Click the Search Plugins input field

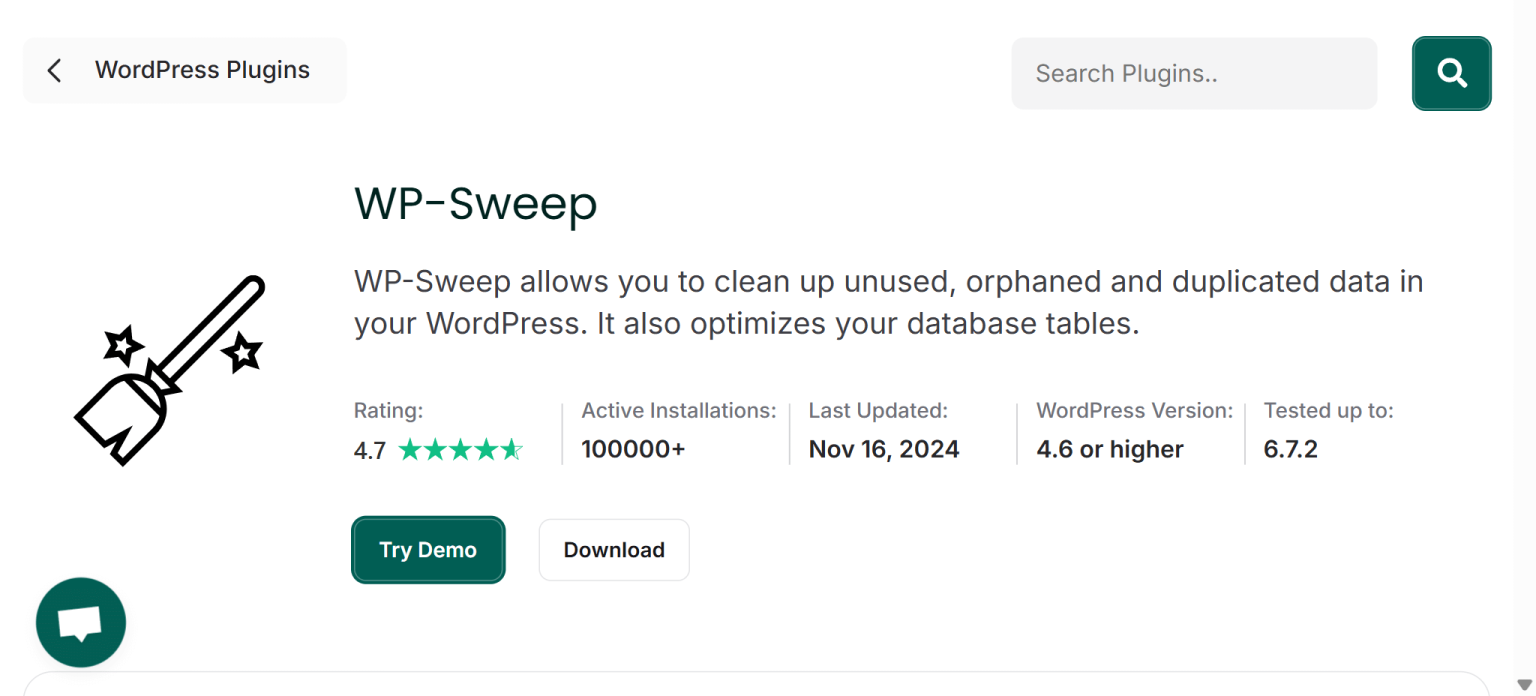pos(1193,72)
